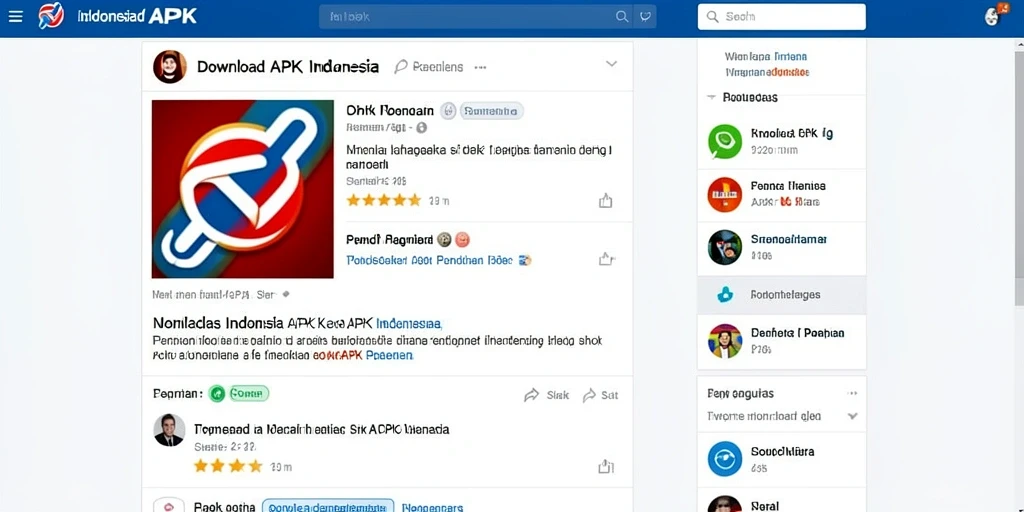Image resolution: width=1024 pixels, height=512 pixels.
Task: Click the blue round Soupdlfiura icon
Action: 725,458
